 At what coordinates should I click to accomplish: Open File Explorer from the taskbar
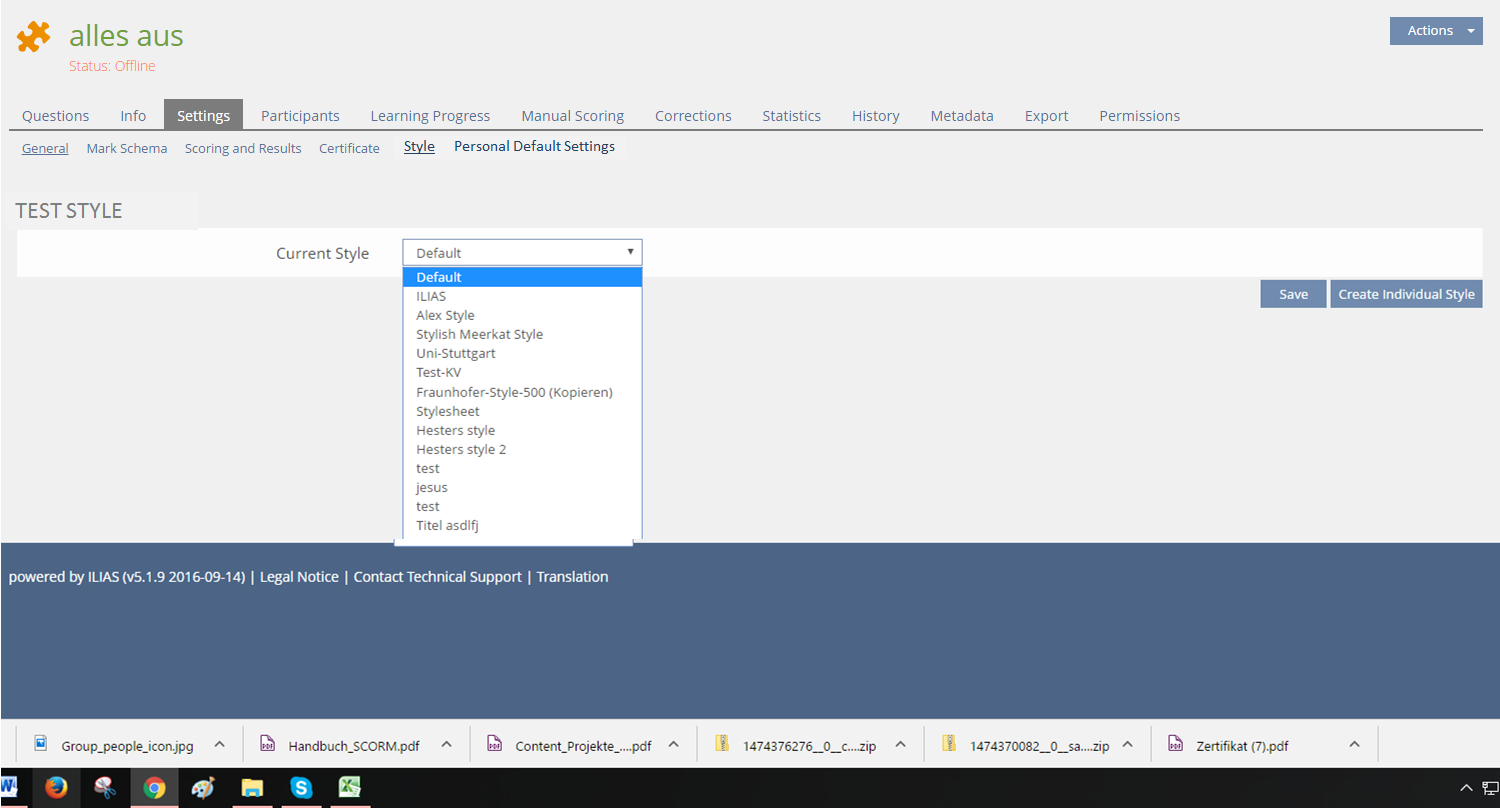[252, 788]
